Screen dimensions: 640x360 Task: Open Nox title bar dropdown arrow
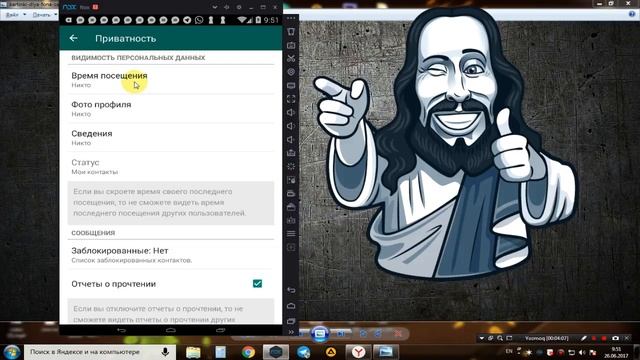[215, 7]
